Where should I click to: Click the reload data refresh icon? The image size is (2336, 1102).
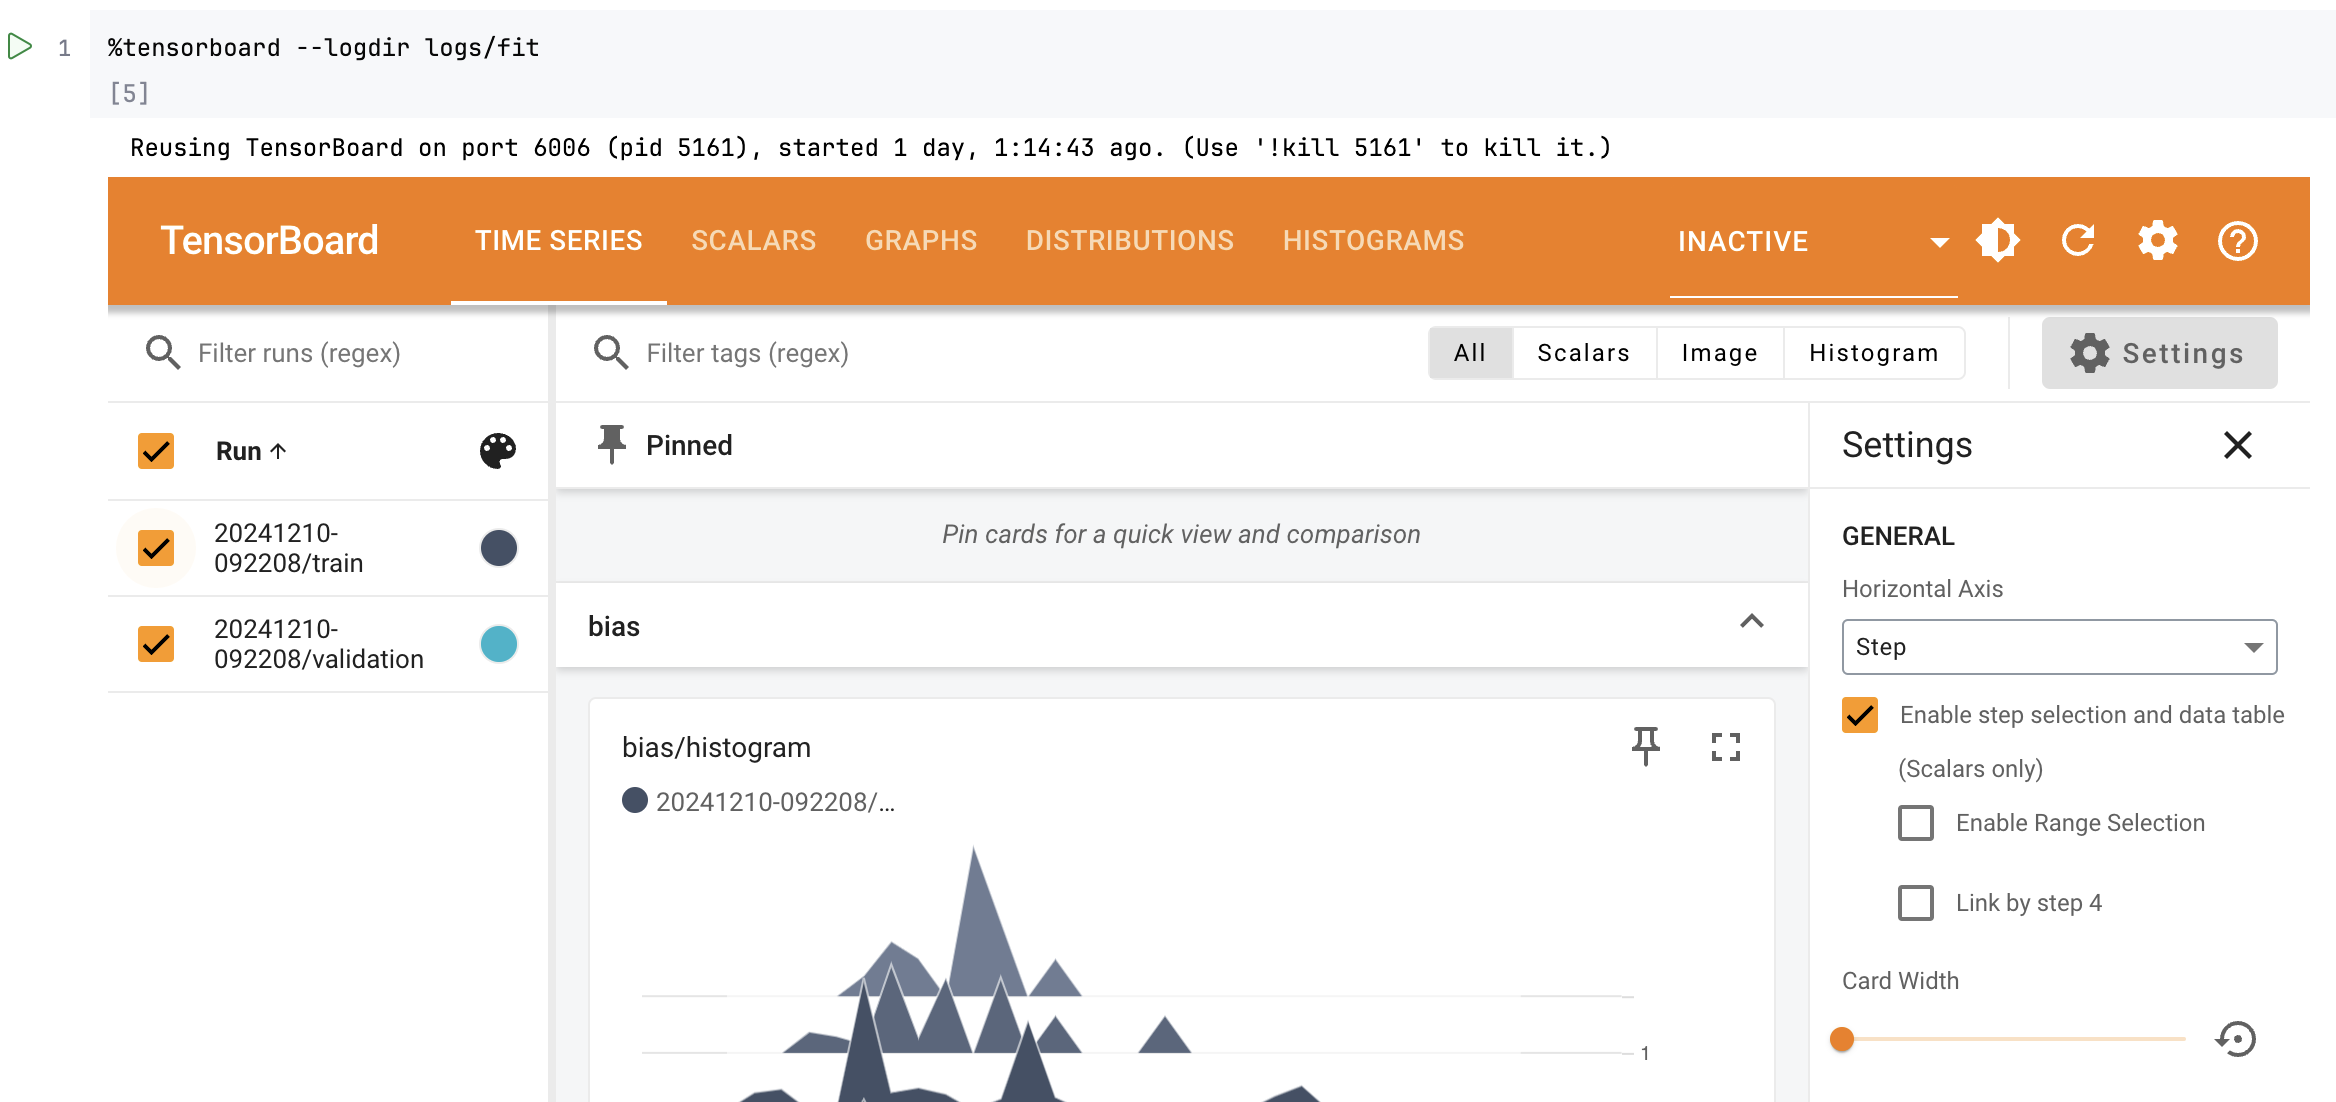(x=2078, y=241)
